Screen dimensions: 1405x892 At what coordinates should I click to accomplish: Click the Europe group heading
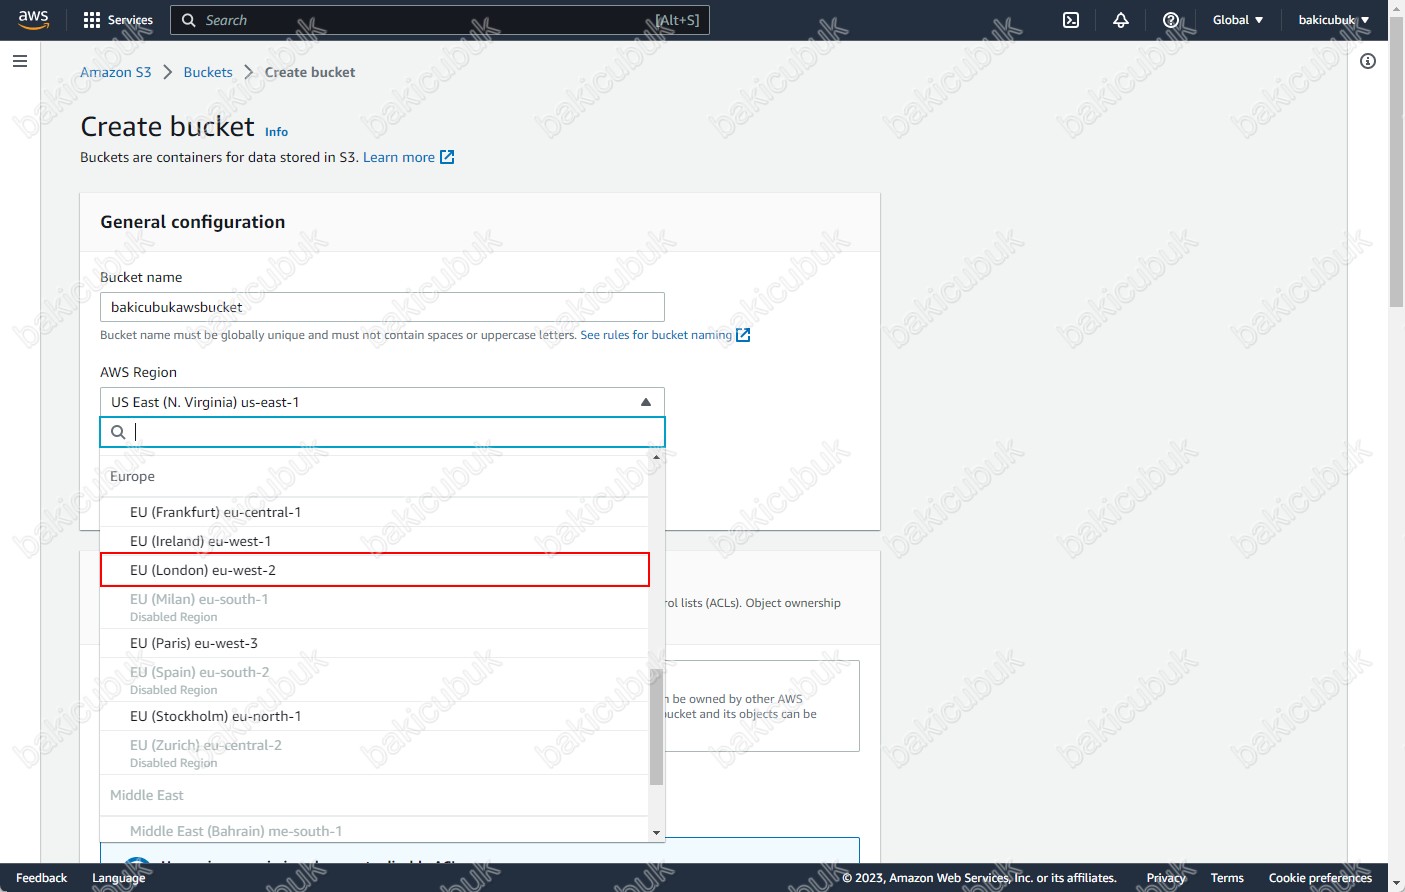pyautogui.click(x=132, y=476)
